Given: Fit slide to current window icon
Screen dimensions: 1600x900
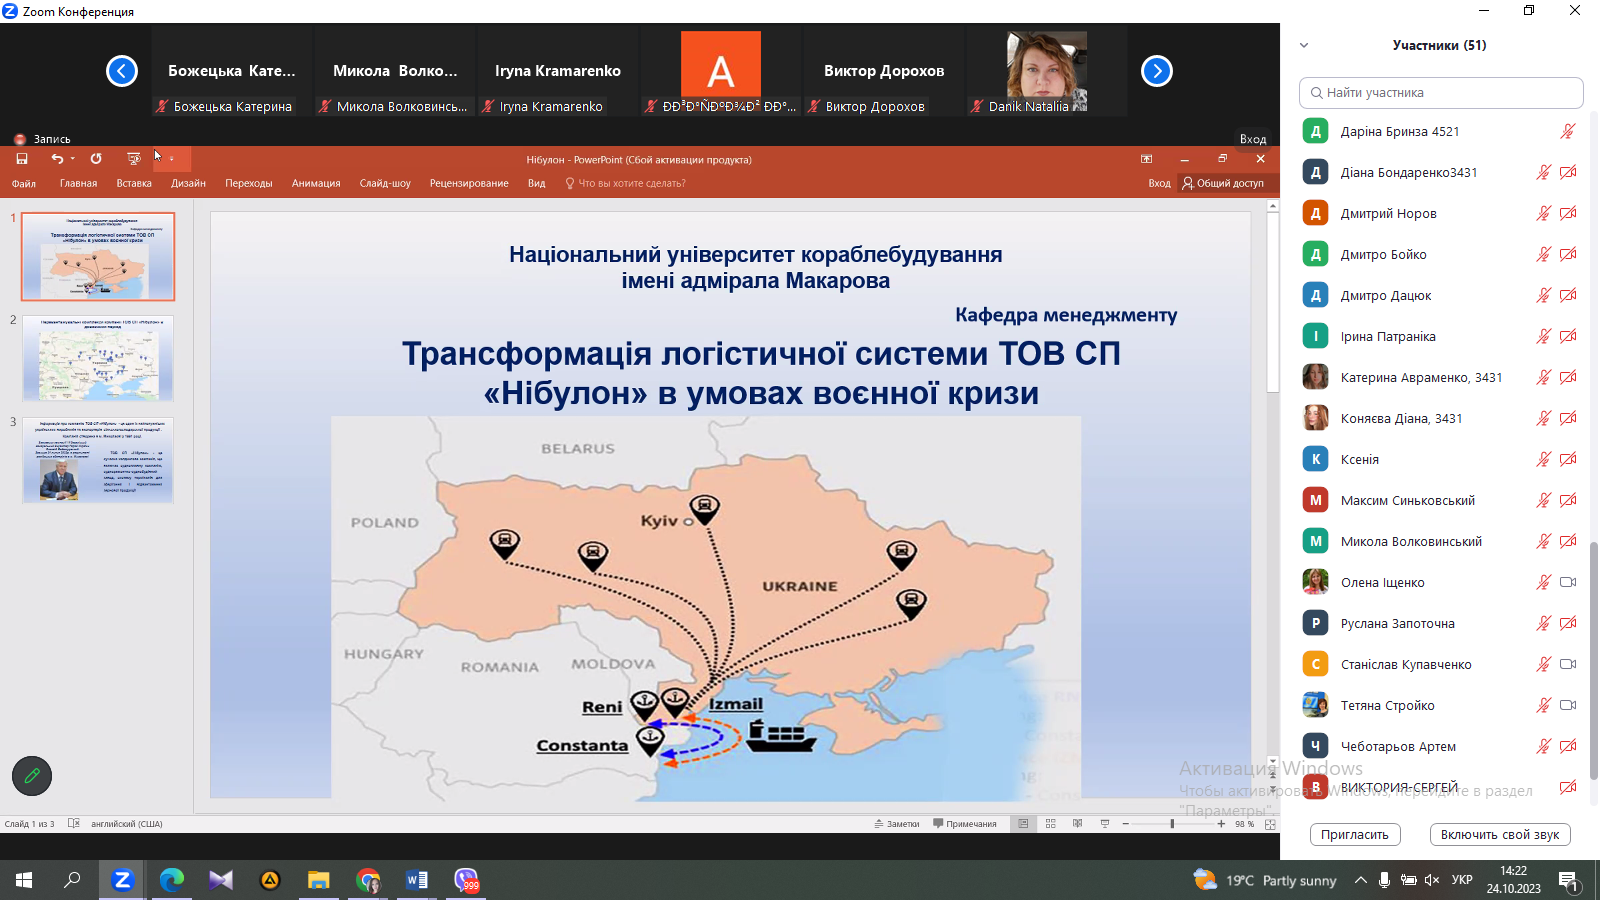Looking at the screenshot, I should [x=1270, y=824].
